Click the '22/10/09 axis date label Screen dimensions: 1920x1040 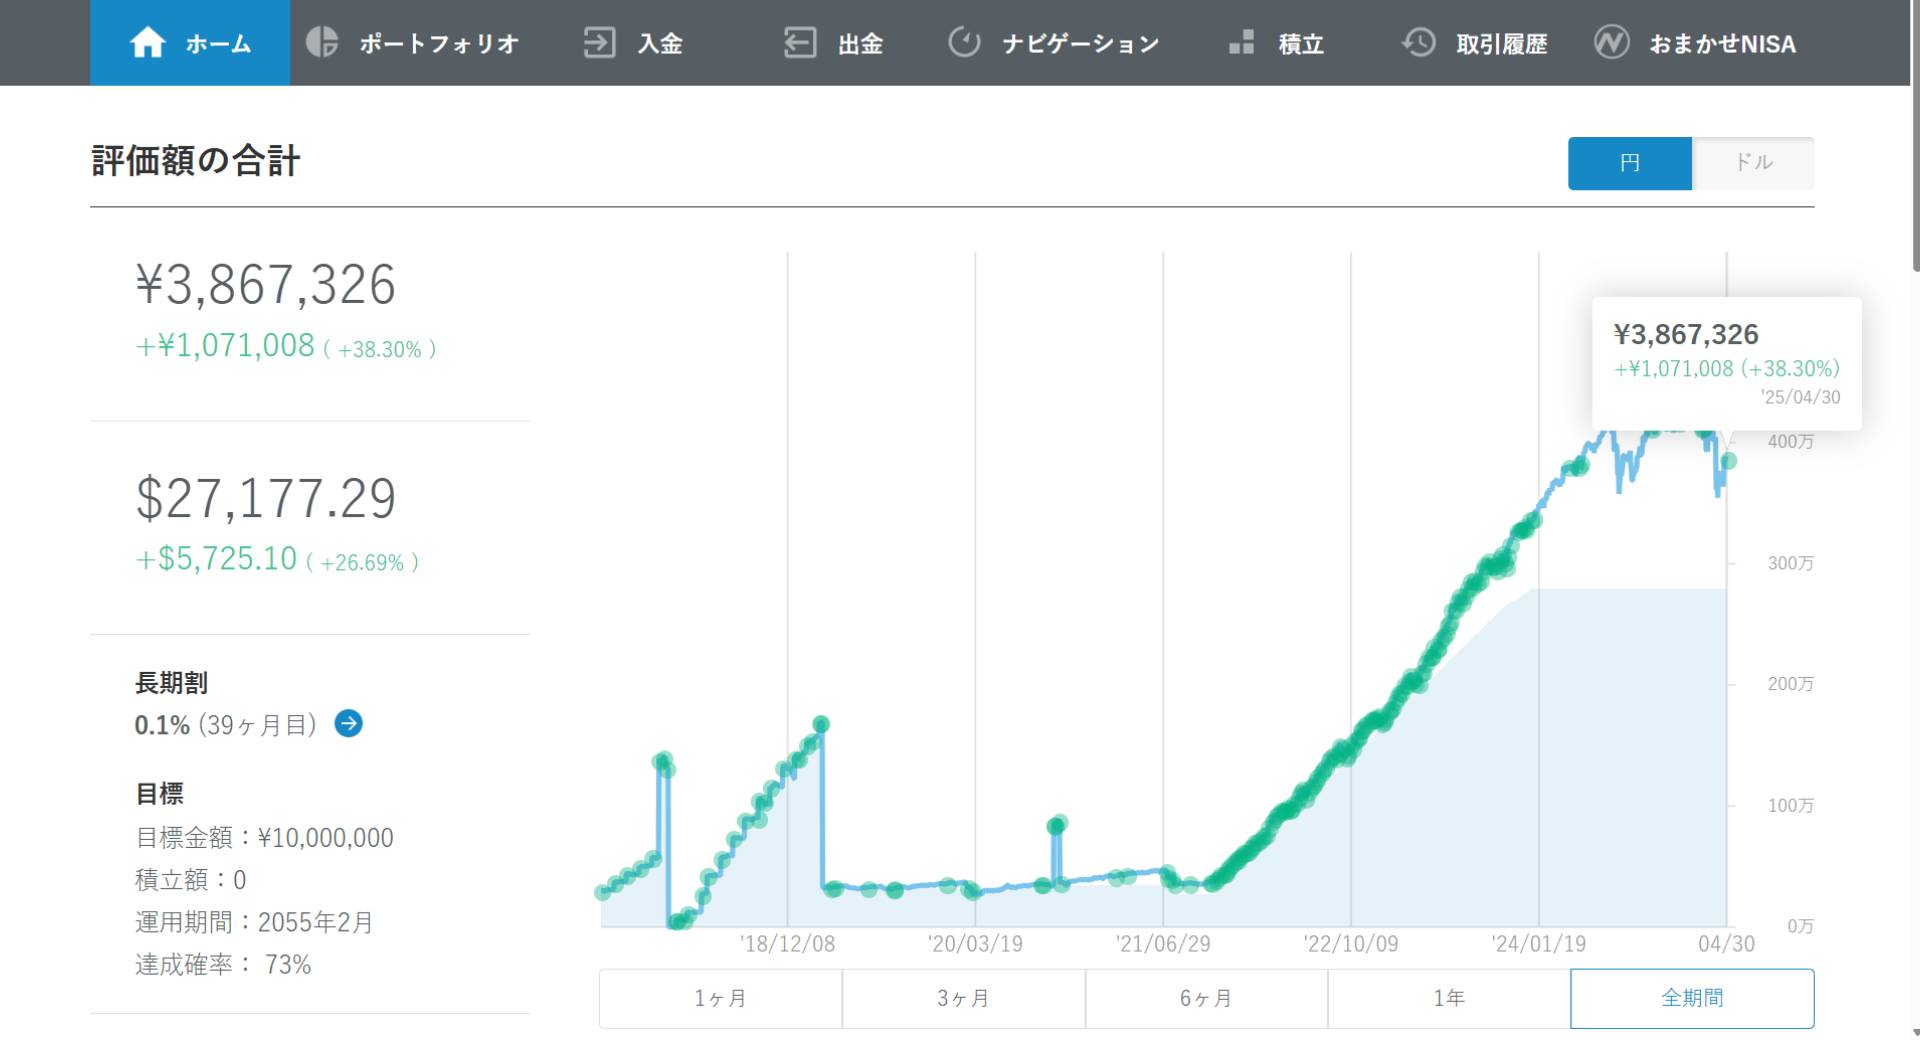click(1350, 944)
